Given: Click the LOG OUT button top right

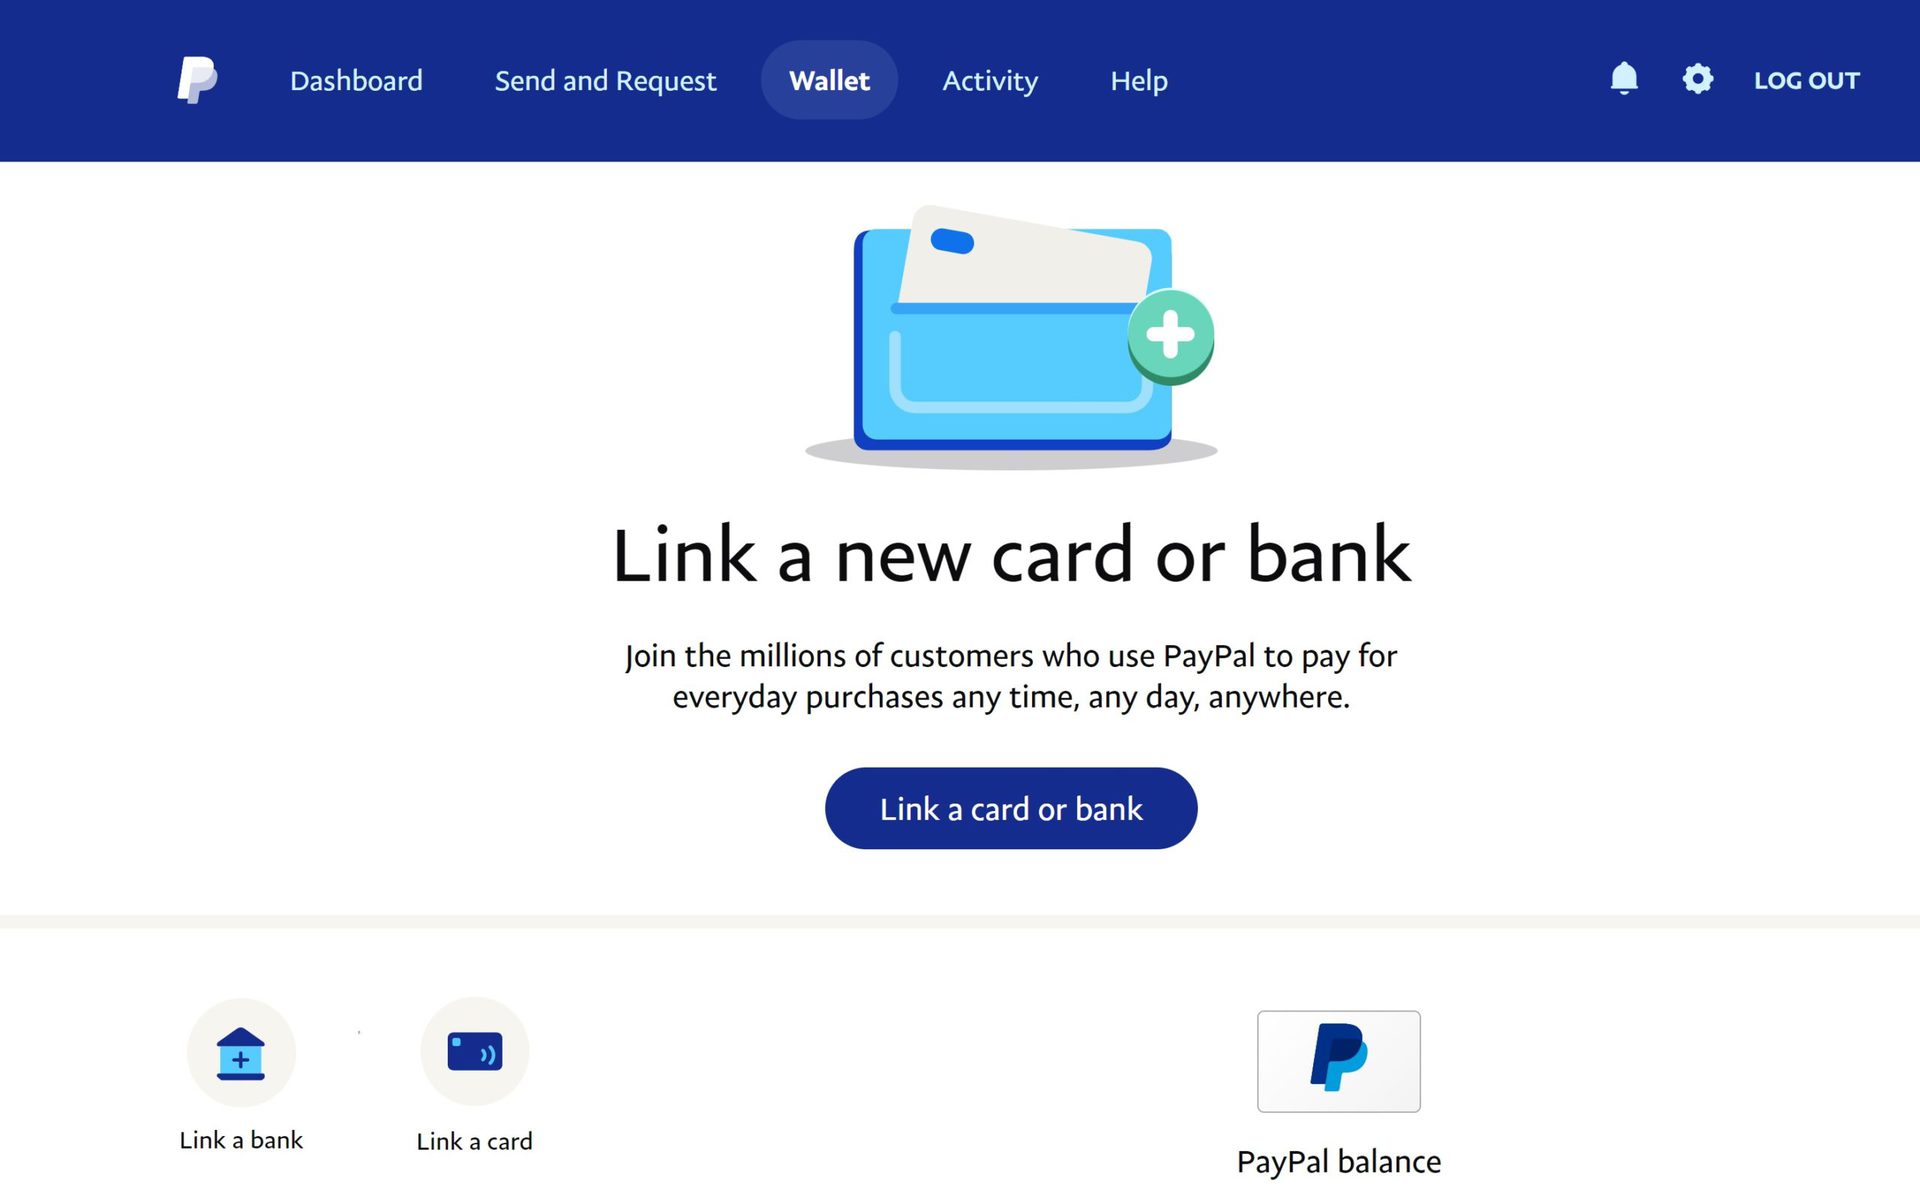Looking at the screenshot, I should (x=1803, y=80).
